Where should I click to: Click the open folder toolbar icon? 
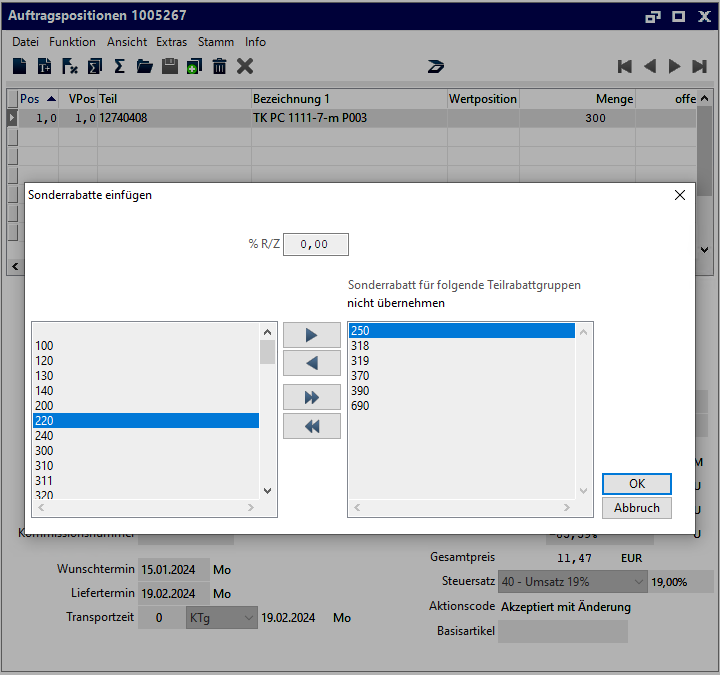145,66
